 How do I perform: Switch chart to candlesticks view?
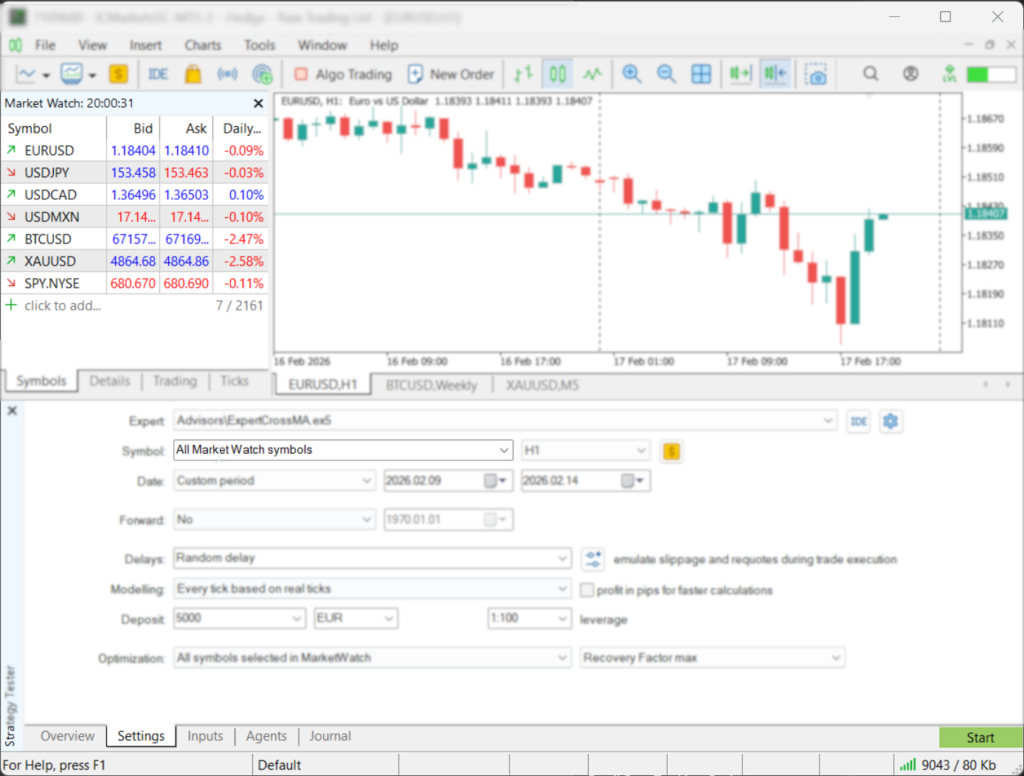558,73
